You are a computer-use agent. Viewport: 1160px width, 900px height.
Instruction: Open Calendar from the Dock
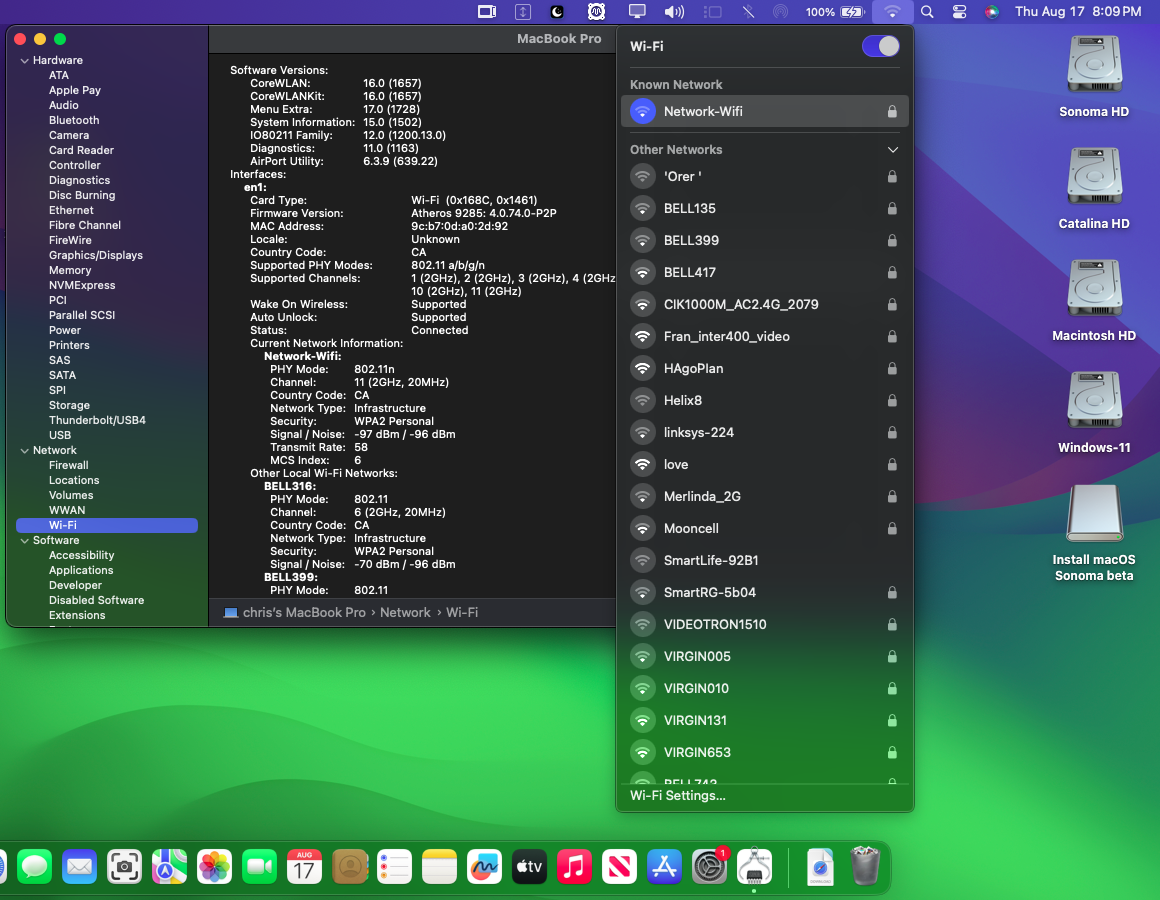pos(304,867)
